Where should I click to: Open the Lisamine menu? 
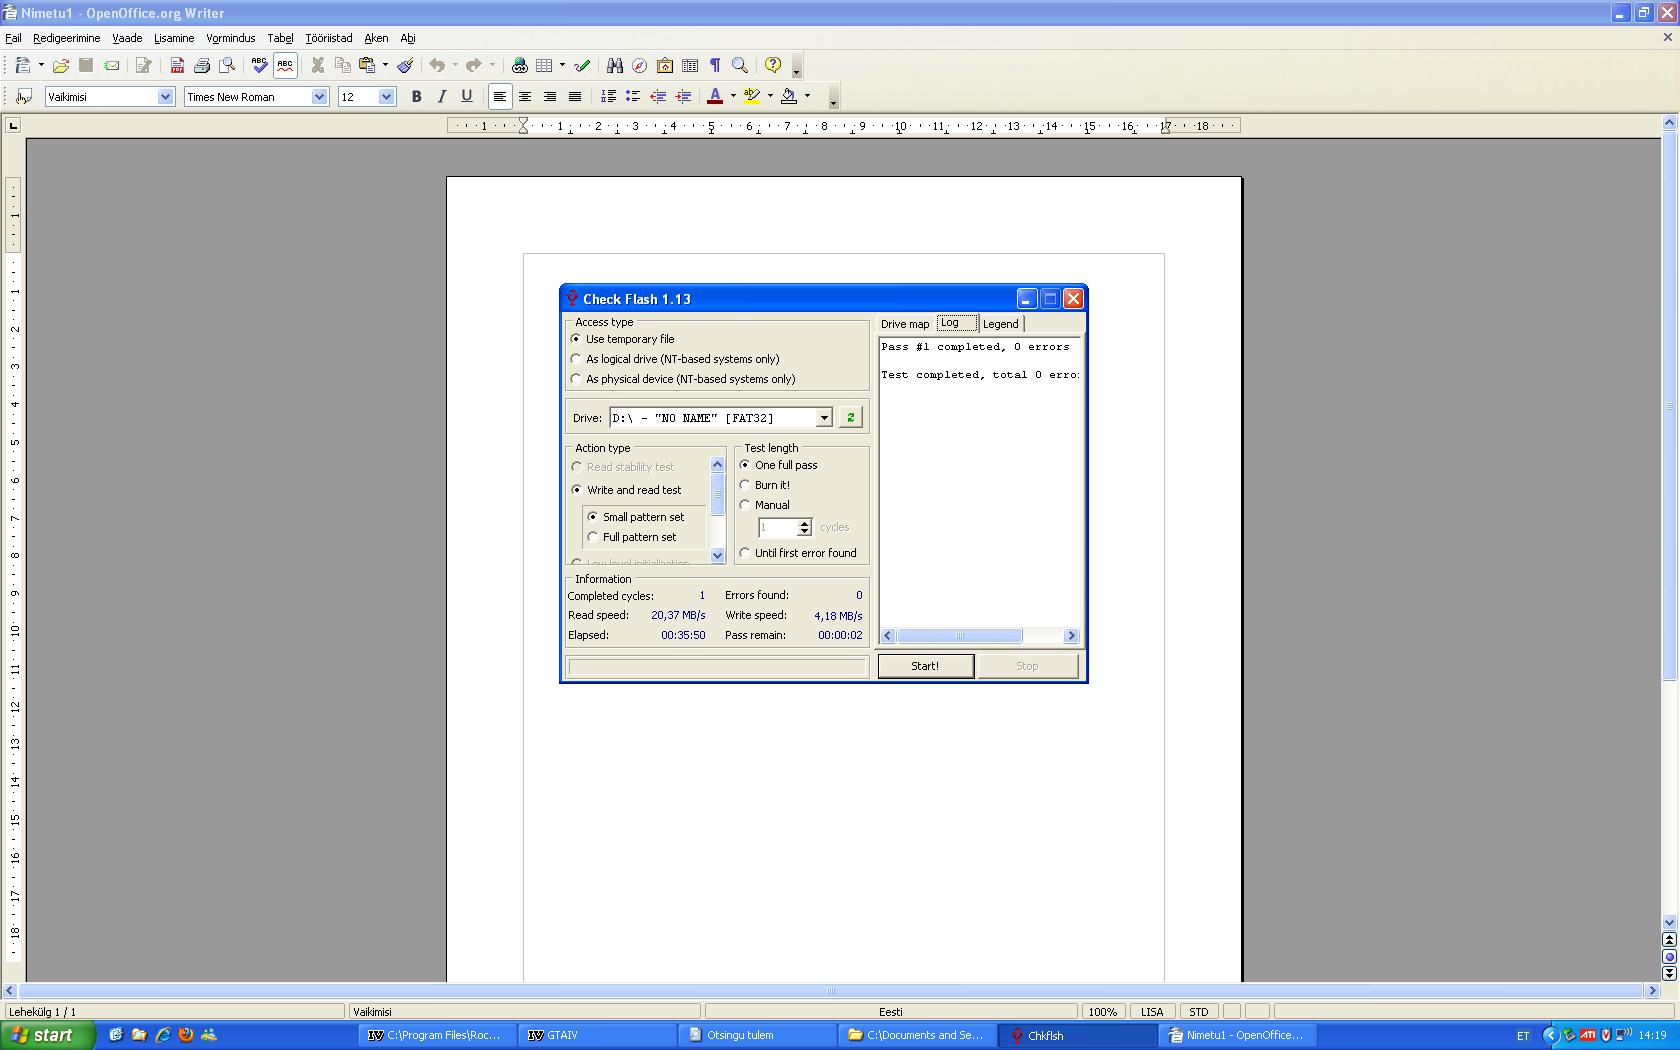pyautogui.click(x=174, y=38)
